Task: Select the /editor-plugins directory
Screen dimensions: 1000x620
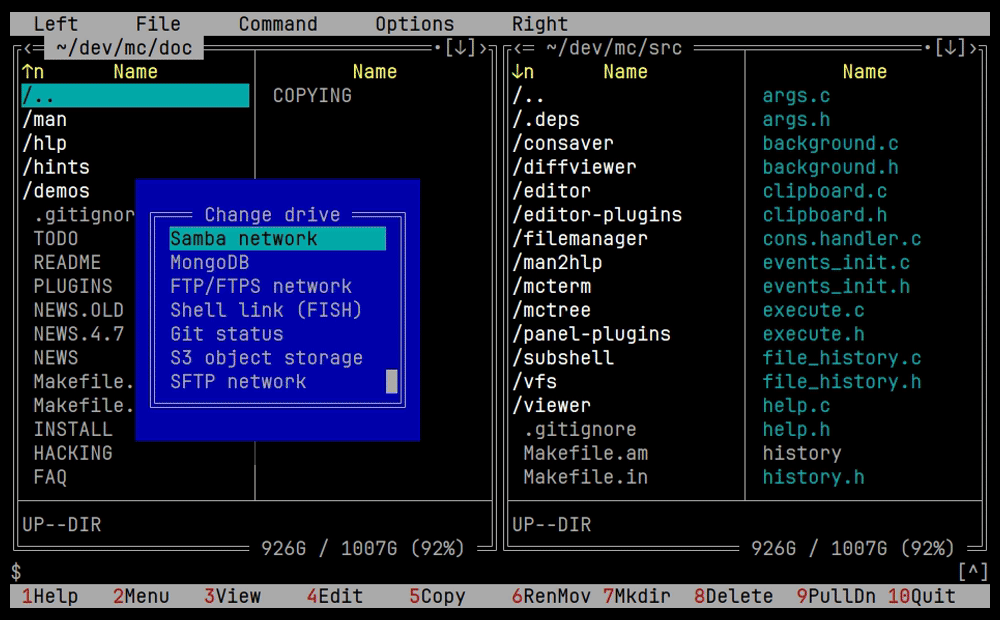Action: tap(597, 215)
